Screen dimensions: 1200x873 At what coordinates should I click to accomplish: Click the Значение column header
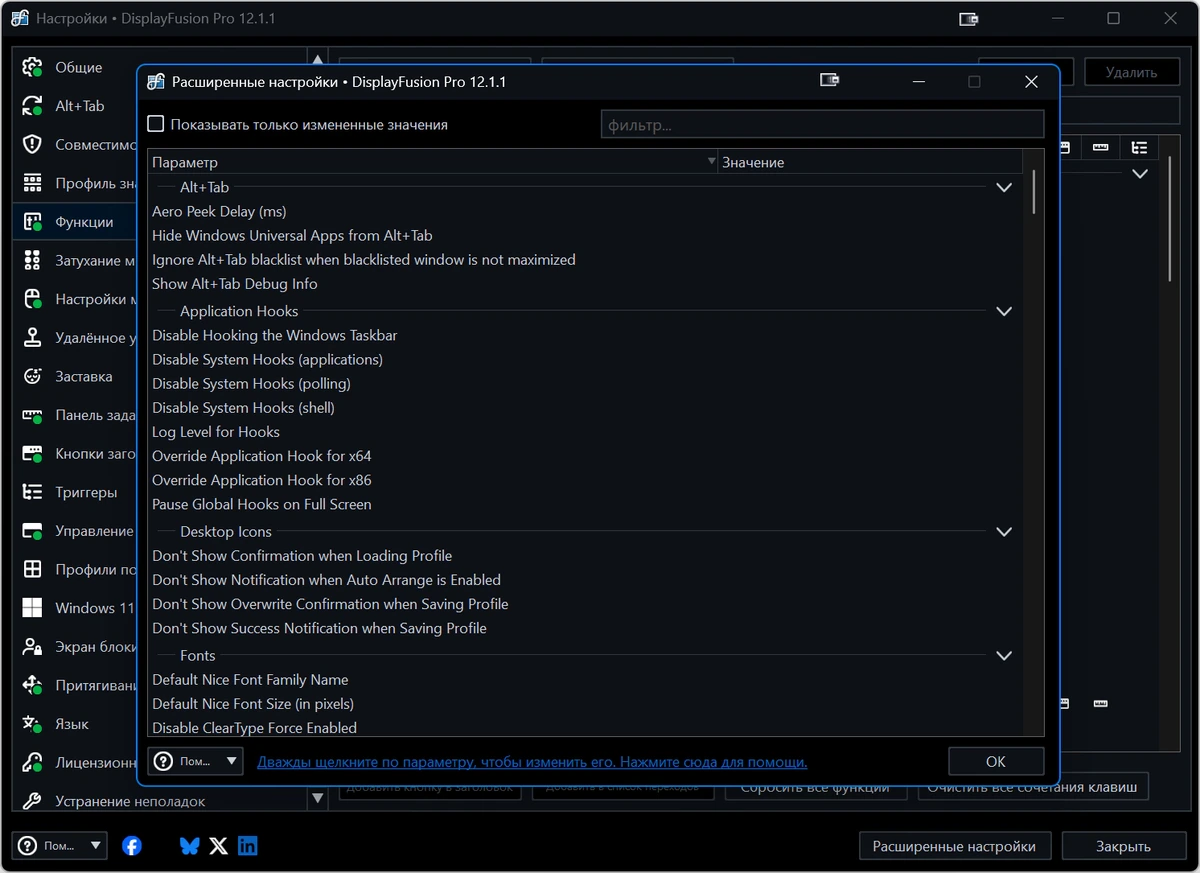point(870,162)
